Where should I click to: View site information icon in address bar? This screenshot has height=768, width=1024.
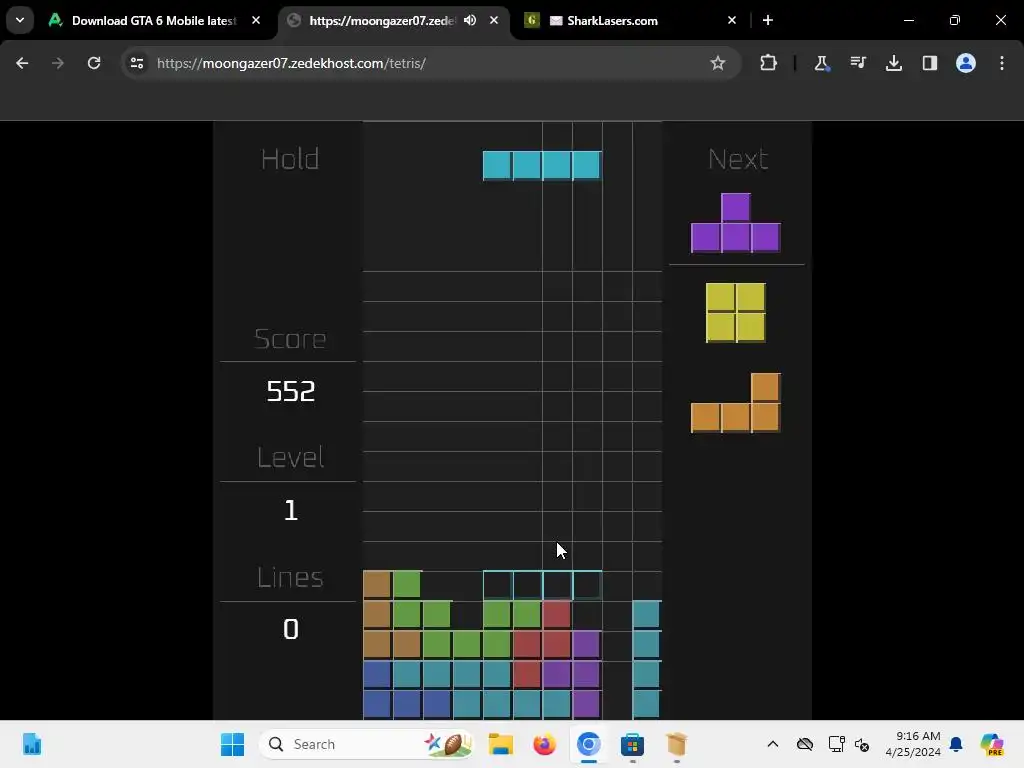click(x=137, y=63)
